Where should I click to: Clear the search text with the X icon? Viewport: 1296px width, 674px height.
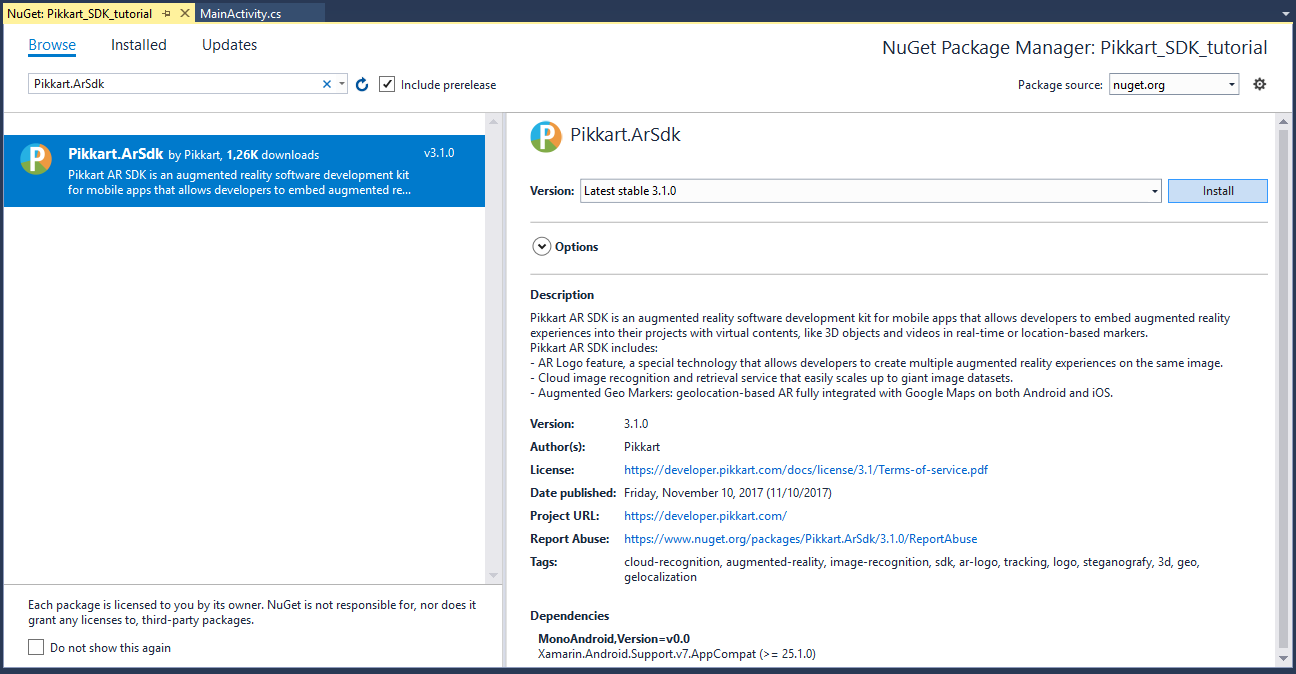(x=326, y=84)
